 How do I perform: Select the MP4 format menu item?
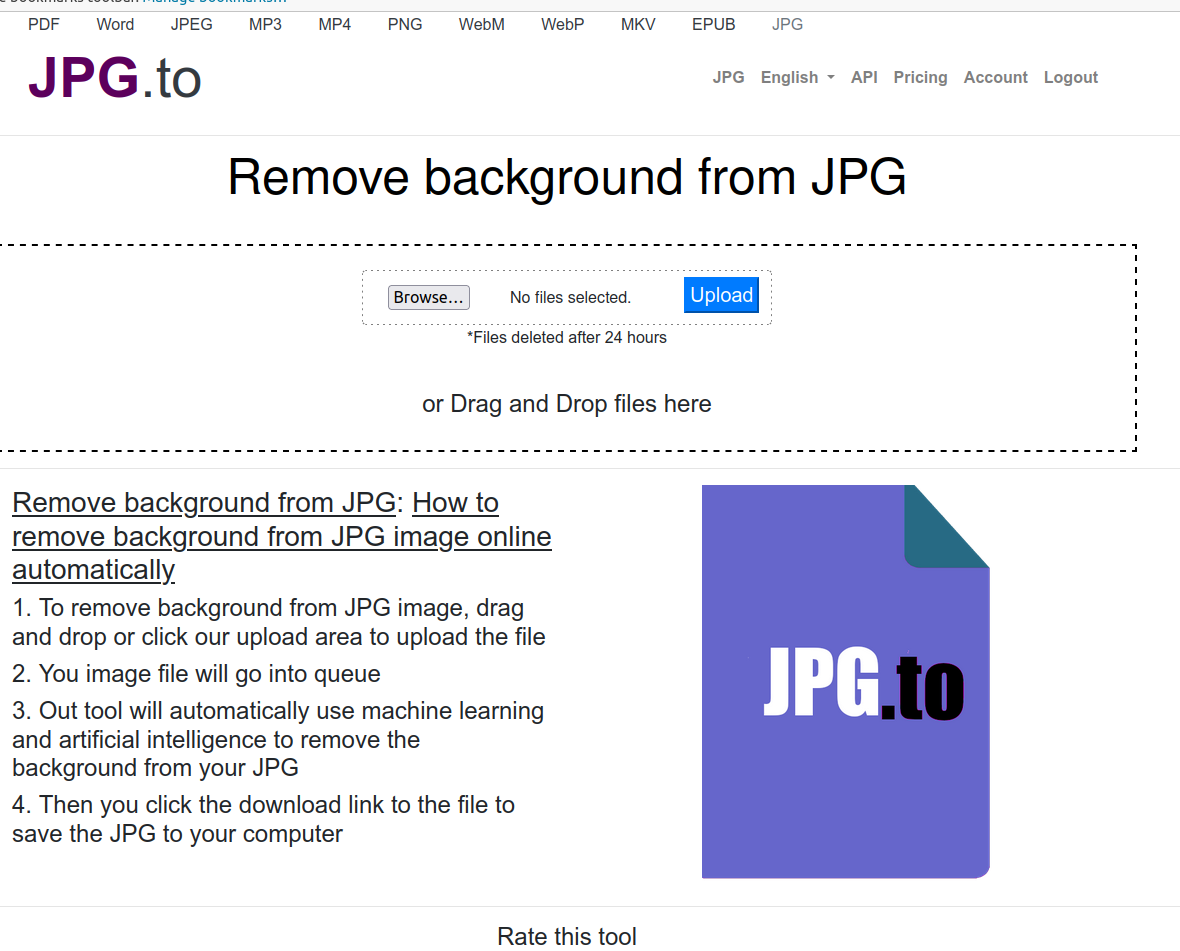coord(334,24)
